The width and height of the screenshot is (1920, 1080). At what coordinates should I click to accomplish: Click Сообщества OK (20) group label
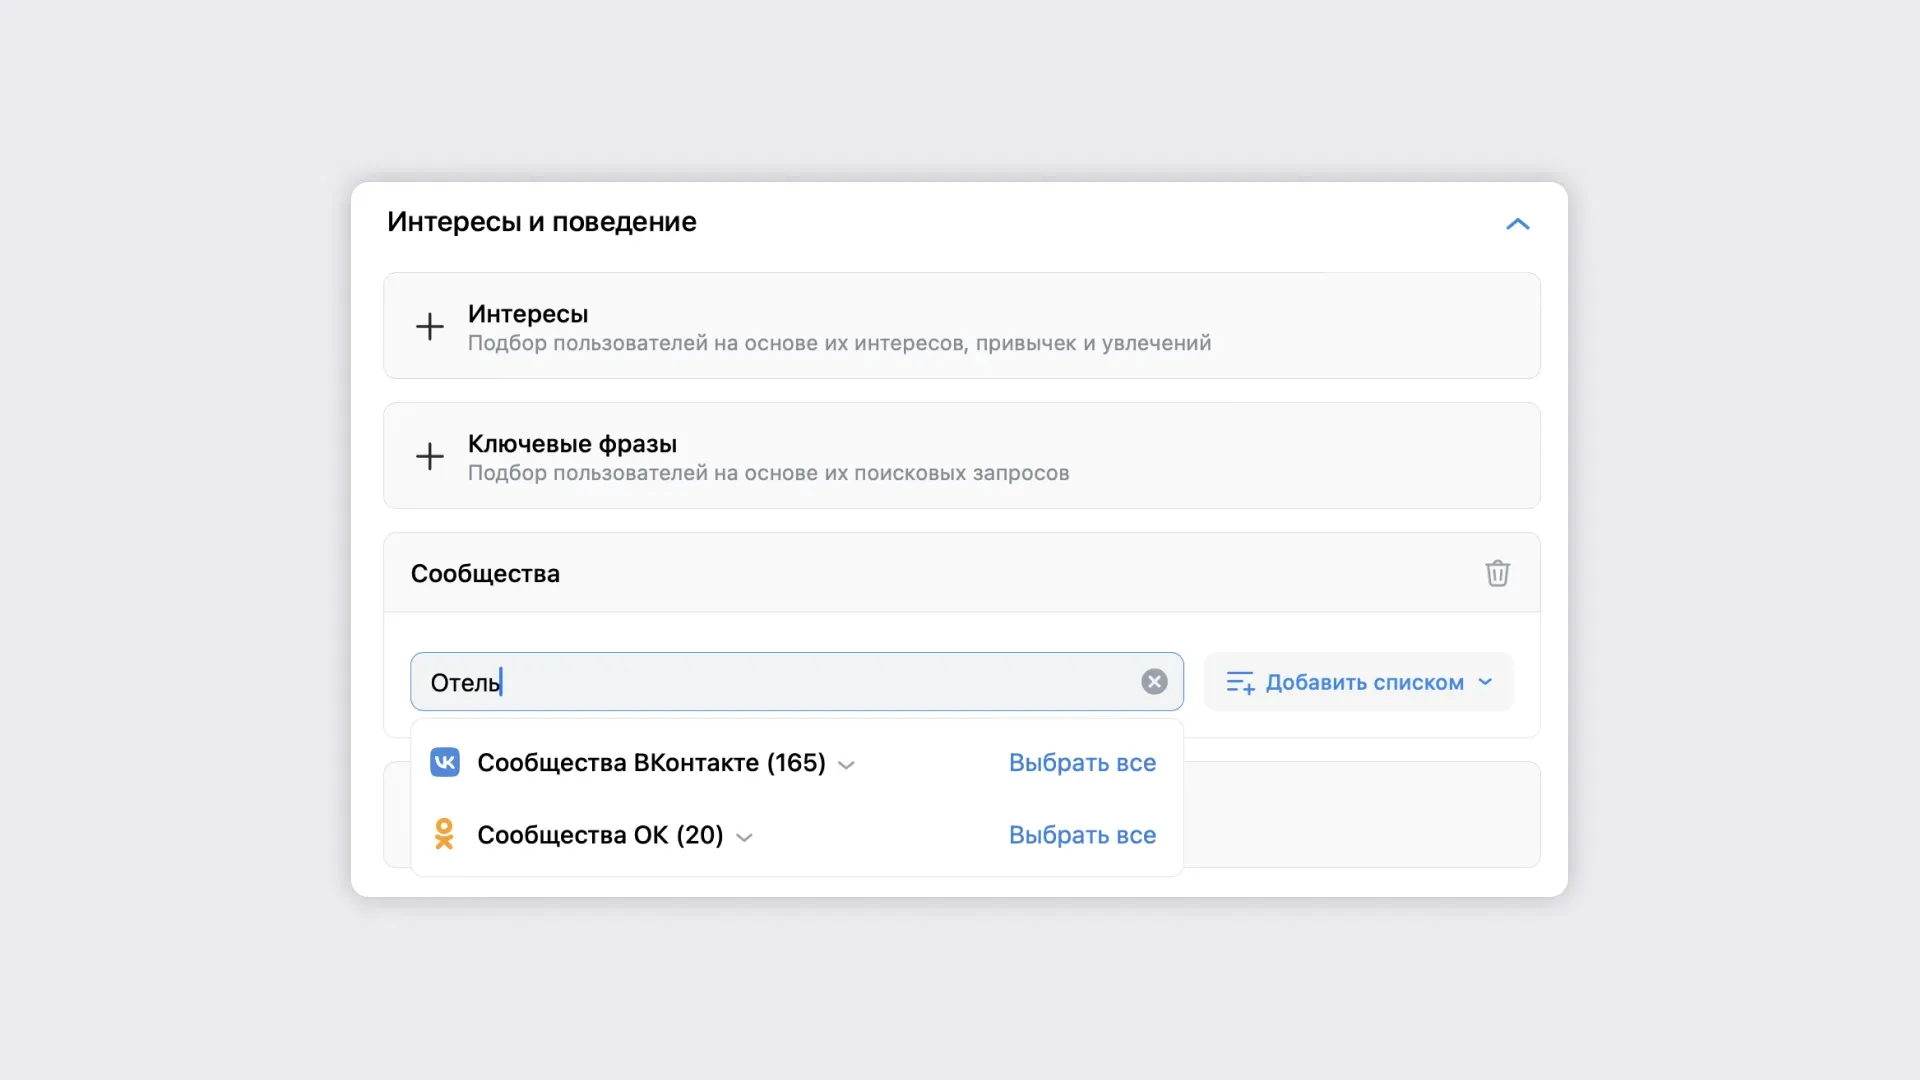(600, 835)
